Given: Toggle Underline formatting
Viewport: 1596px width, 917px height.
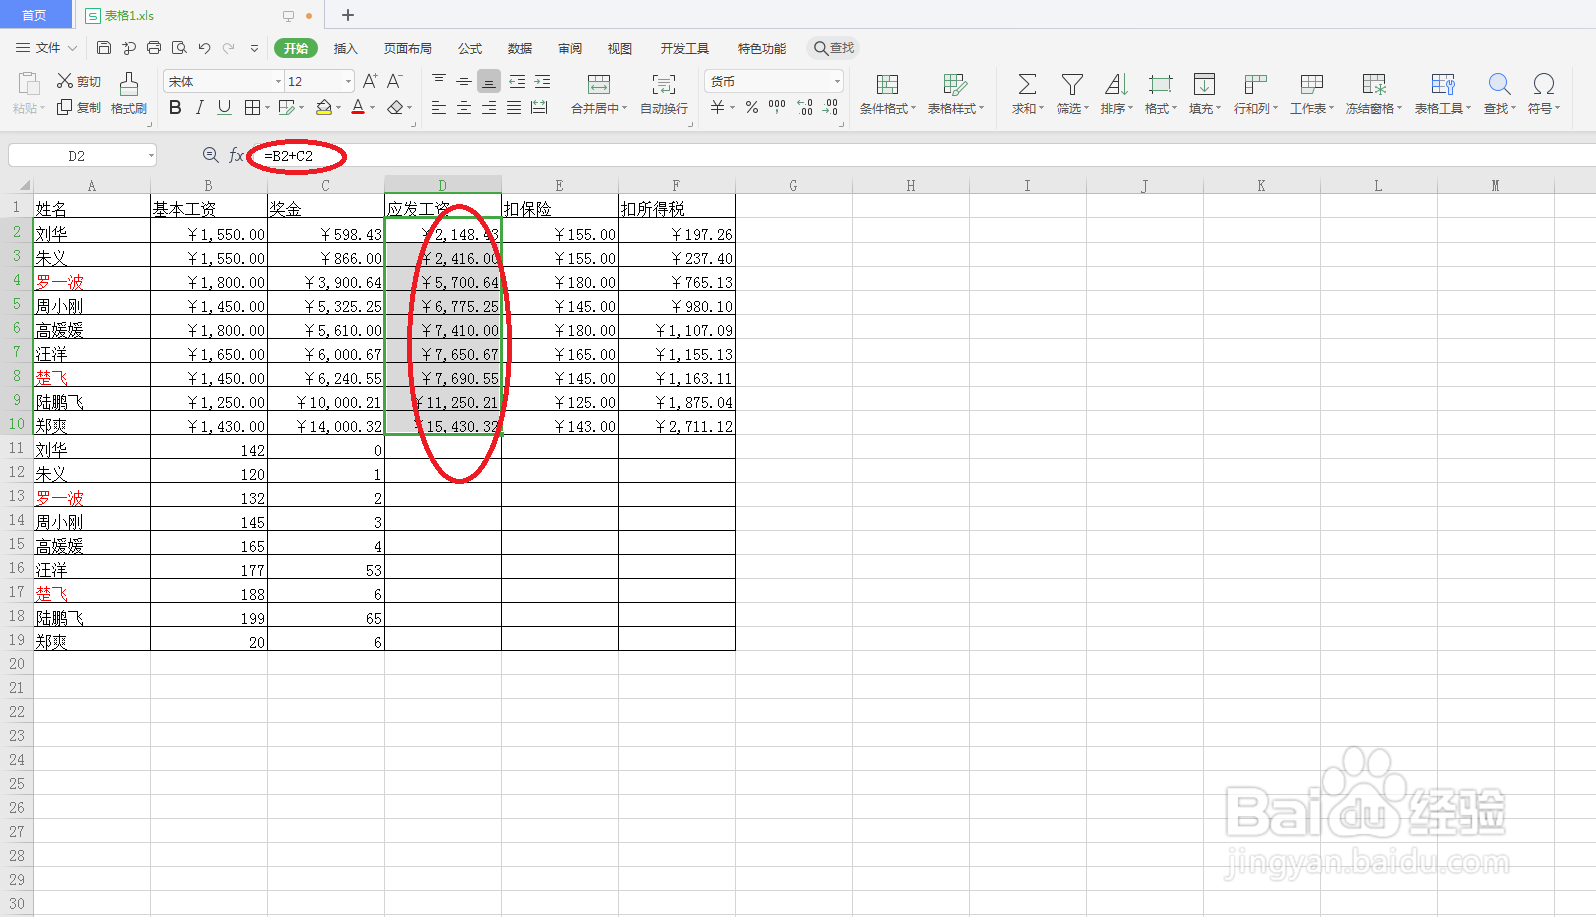Looking at the screenshot, I should (x=224, y=107).
